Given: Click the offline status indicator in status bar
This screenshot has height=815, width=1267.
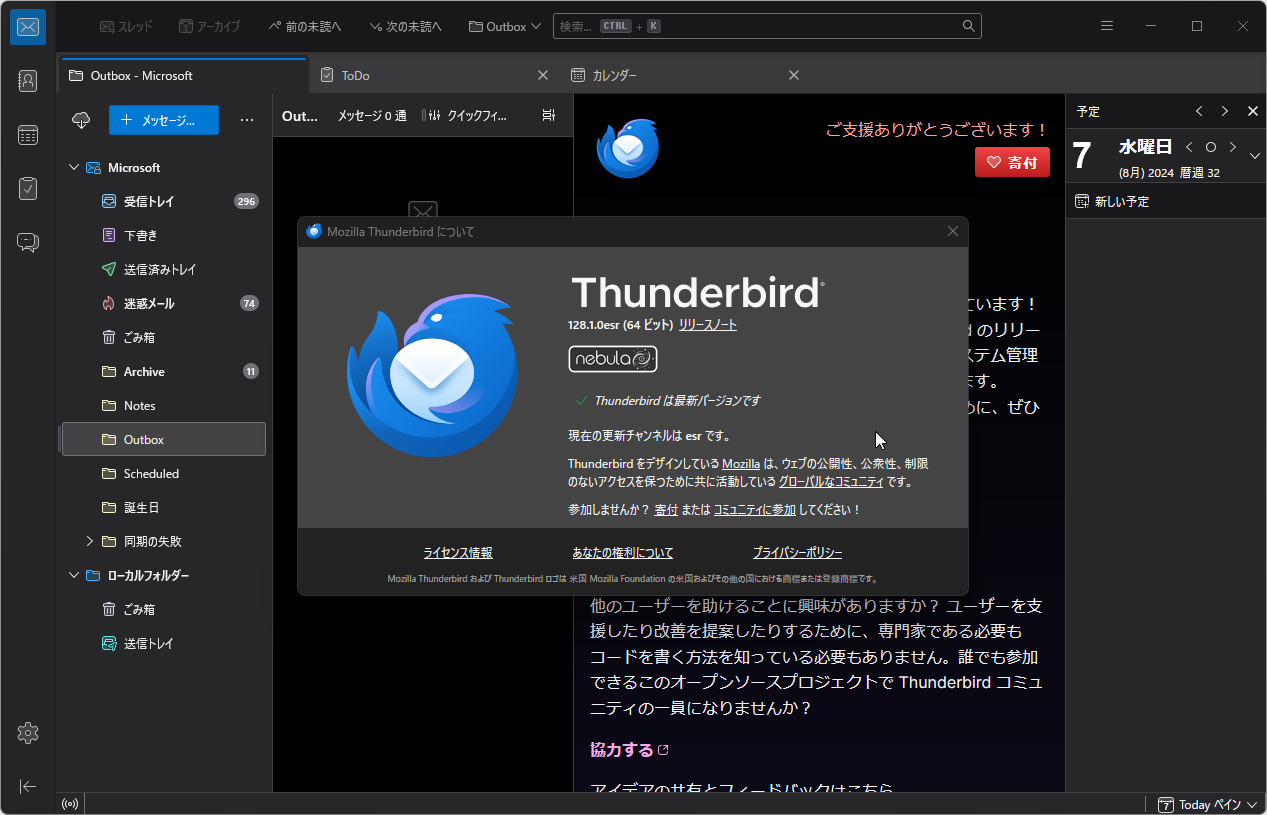Looking at the screenshot, I should tap(69, 803).
